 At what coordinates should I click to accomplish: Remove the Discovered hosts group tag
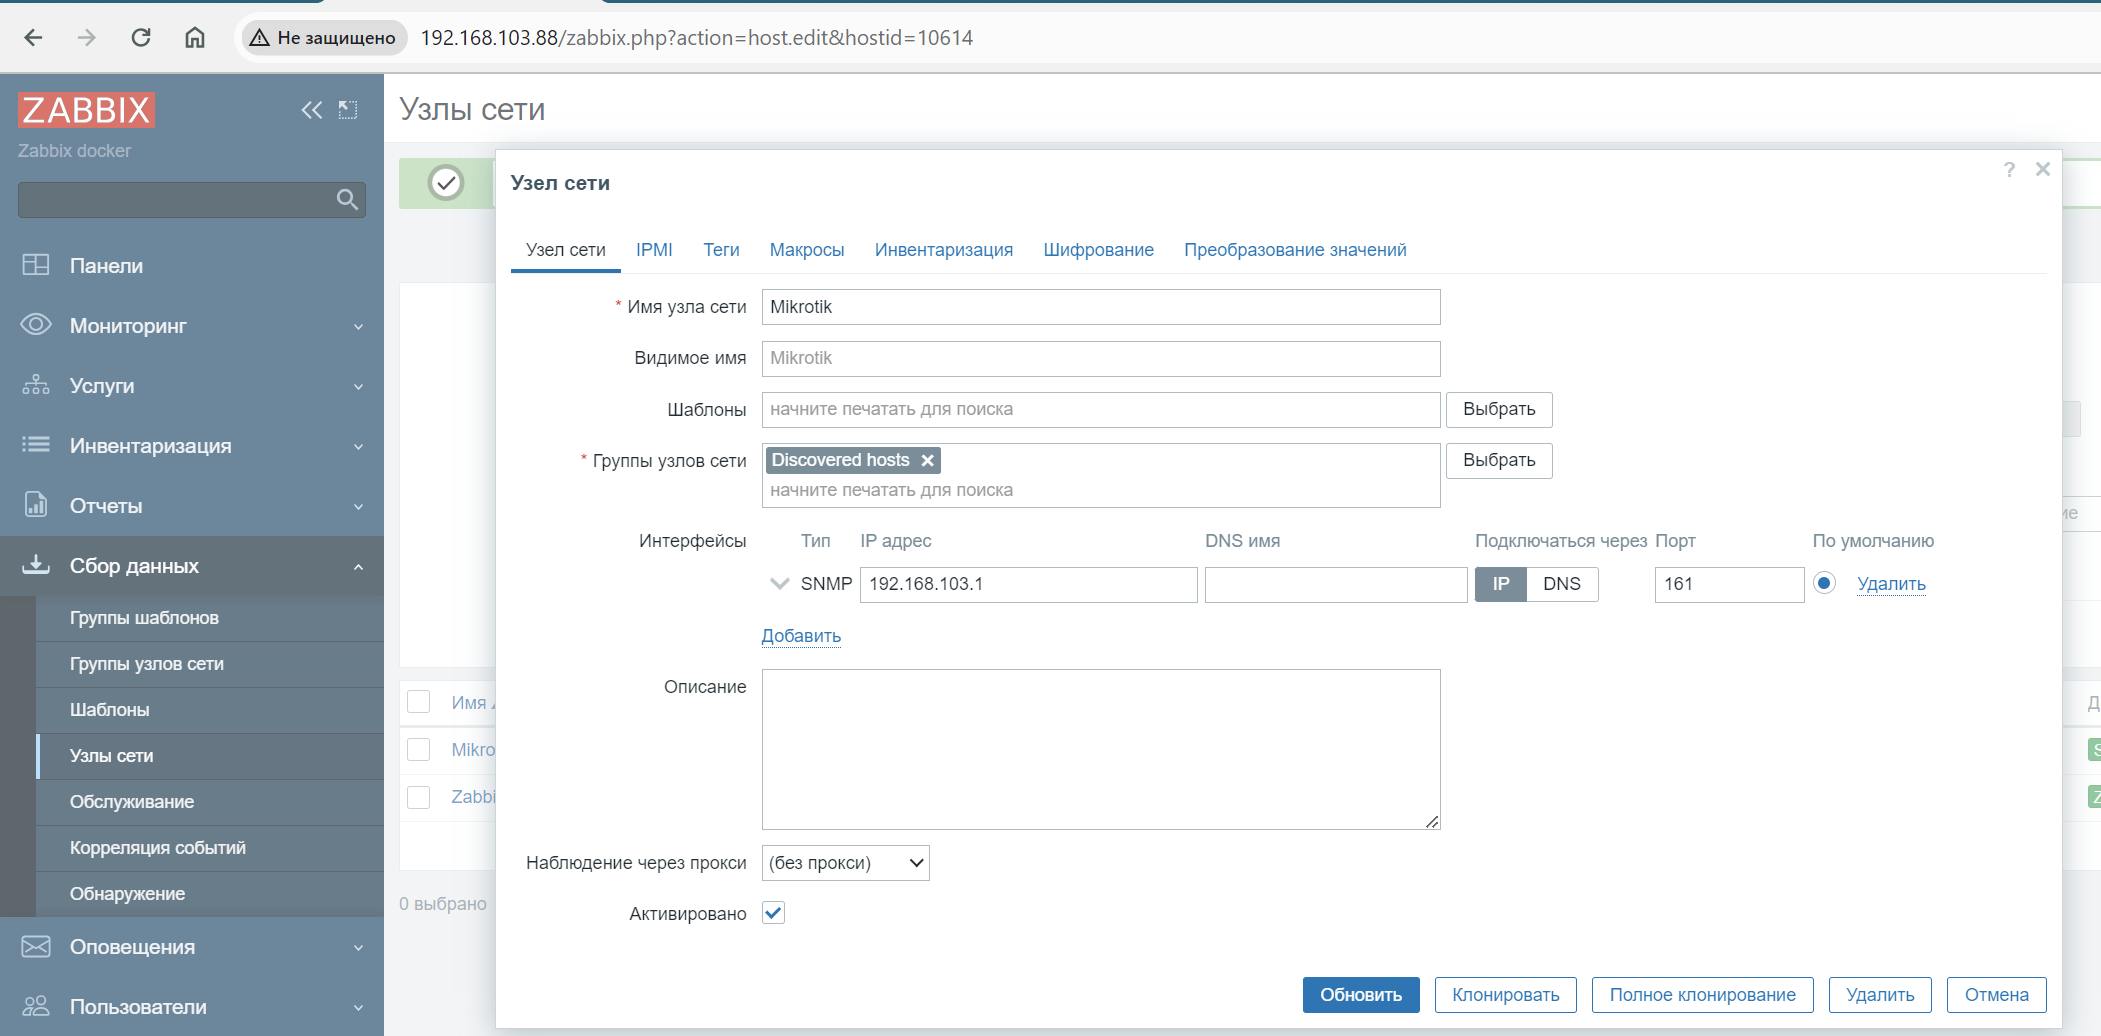point(928,460)
